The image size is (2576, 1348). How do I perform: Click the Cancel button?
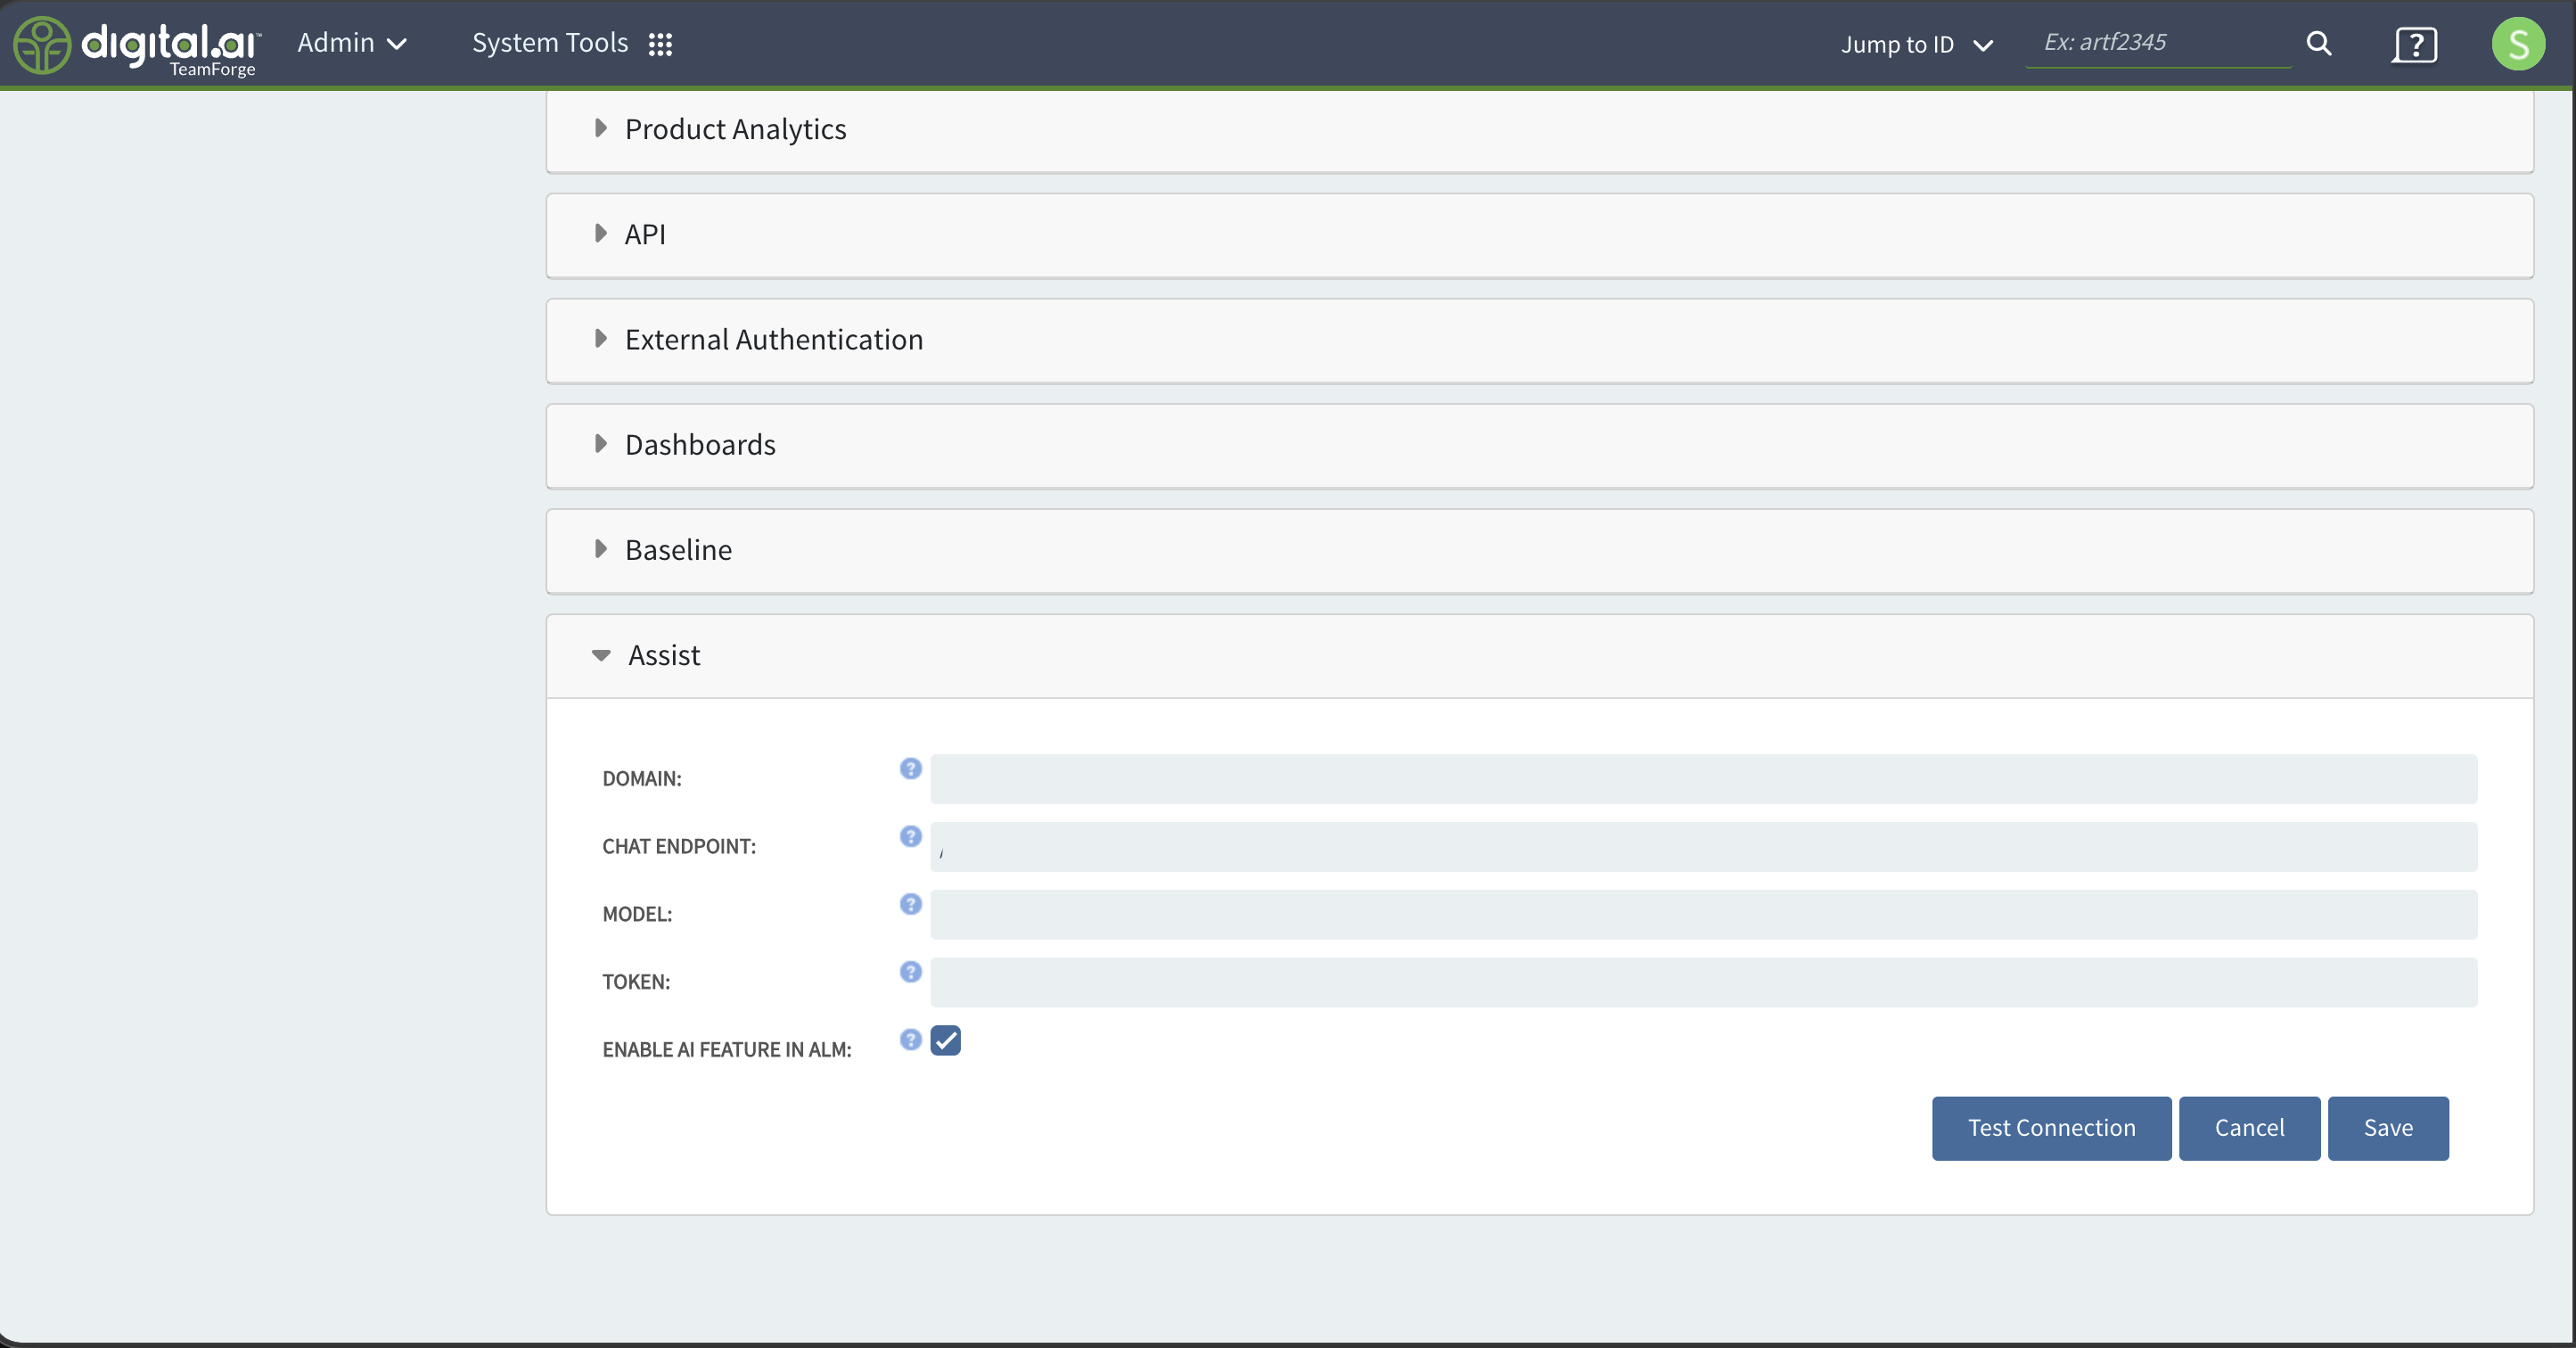tap(2249, 1128)
